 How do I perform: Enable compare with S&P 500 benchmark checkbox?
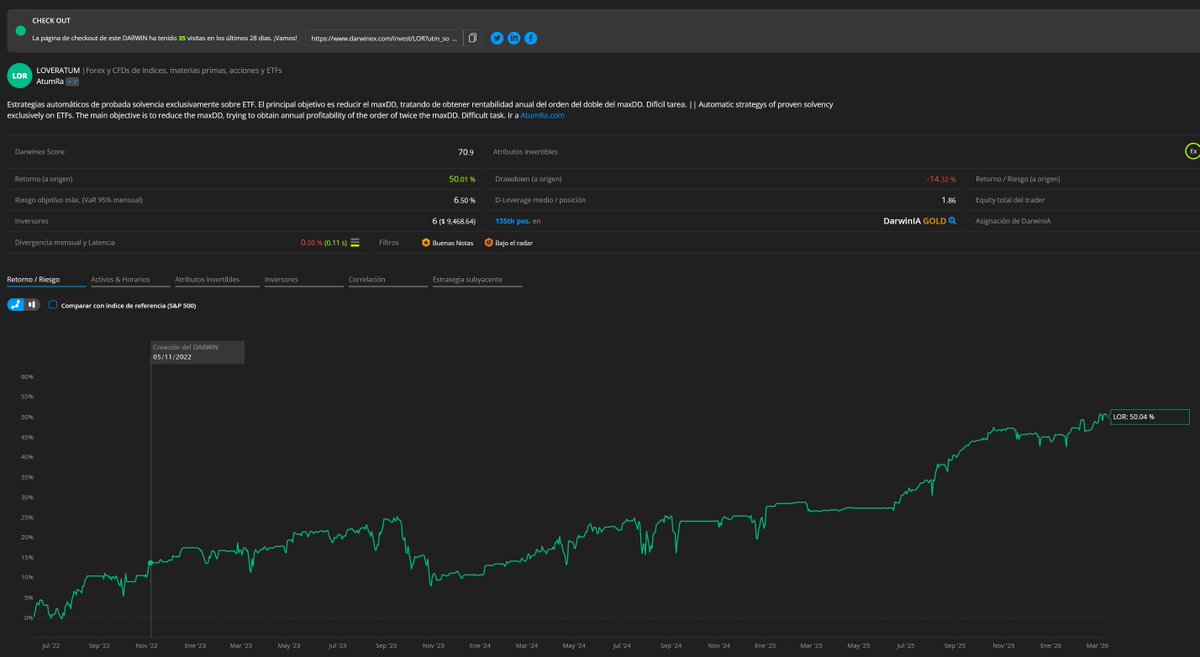click(53, 305)
